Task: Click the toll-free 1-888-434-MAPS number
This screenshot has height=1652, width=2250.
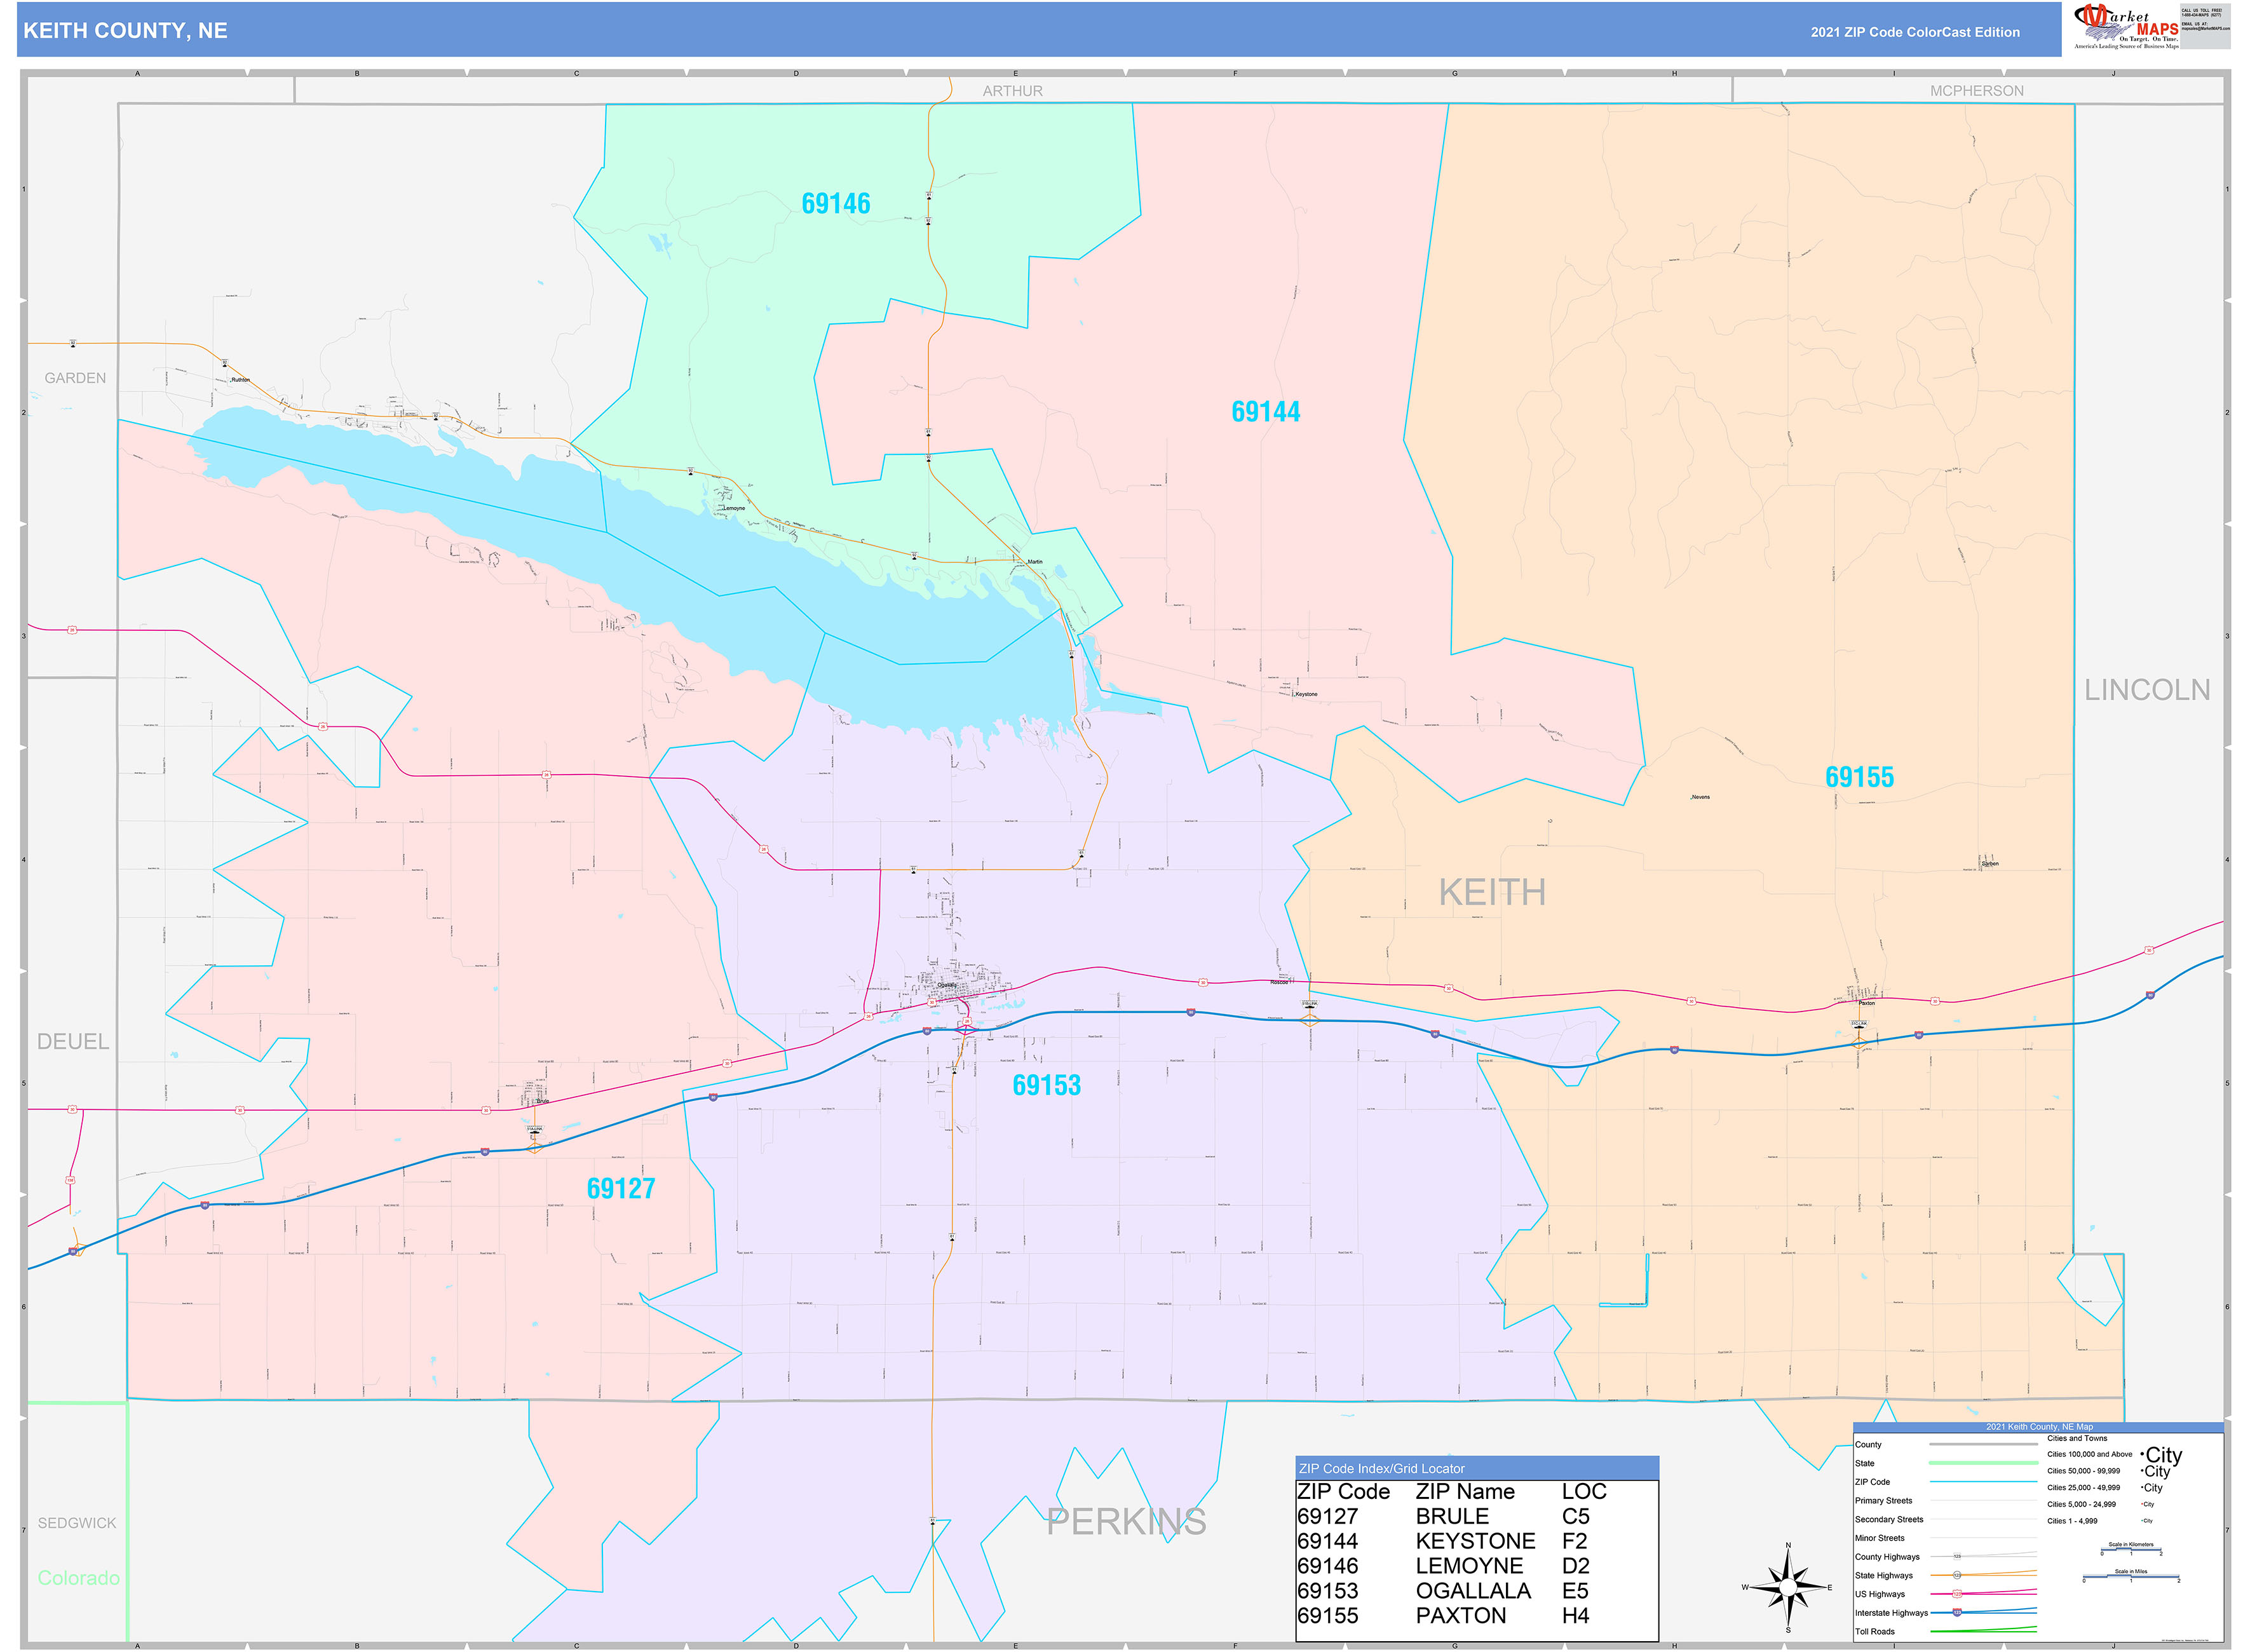Action: pyautogui.click(x=2202, y=15)
